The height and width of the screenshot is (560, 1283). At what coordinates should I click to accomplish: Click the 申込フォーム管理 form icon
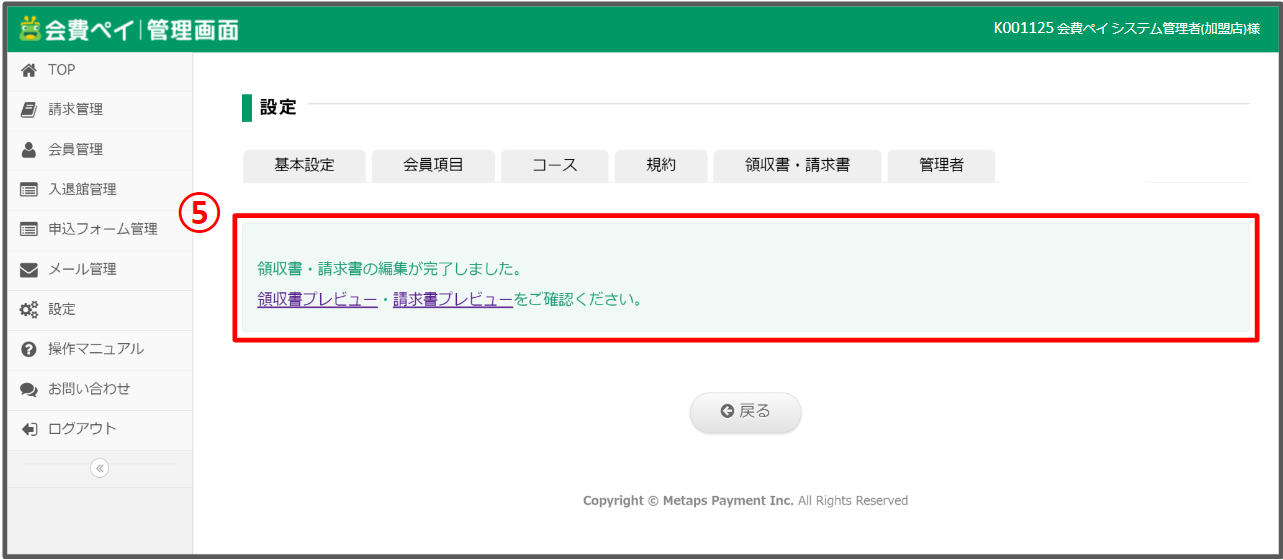[29, 230]
